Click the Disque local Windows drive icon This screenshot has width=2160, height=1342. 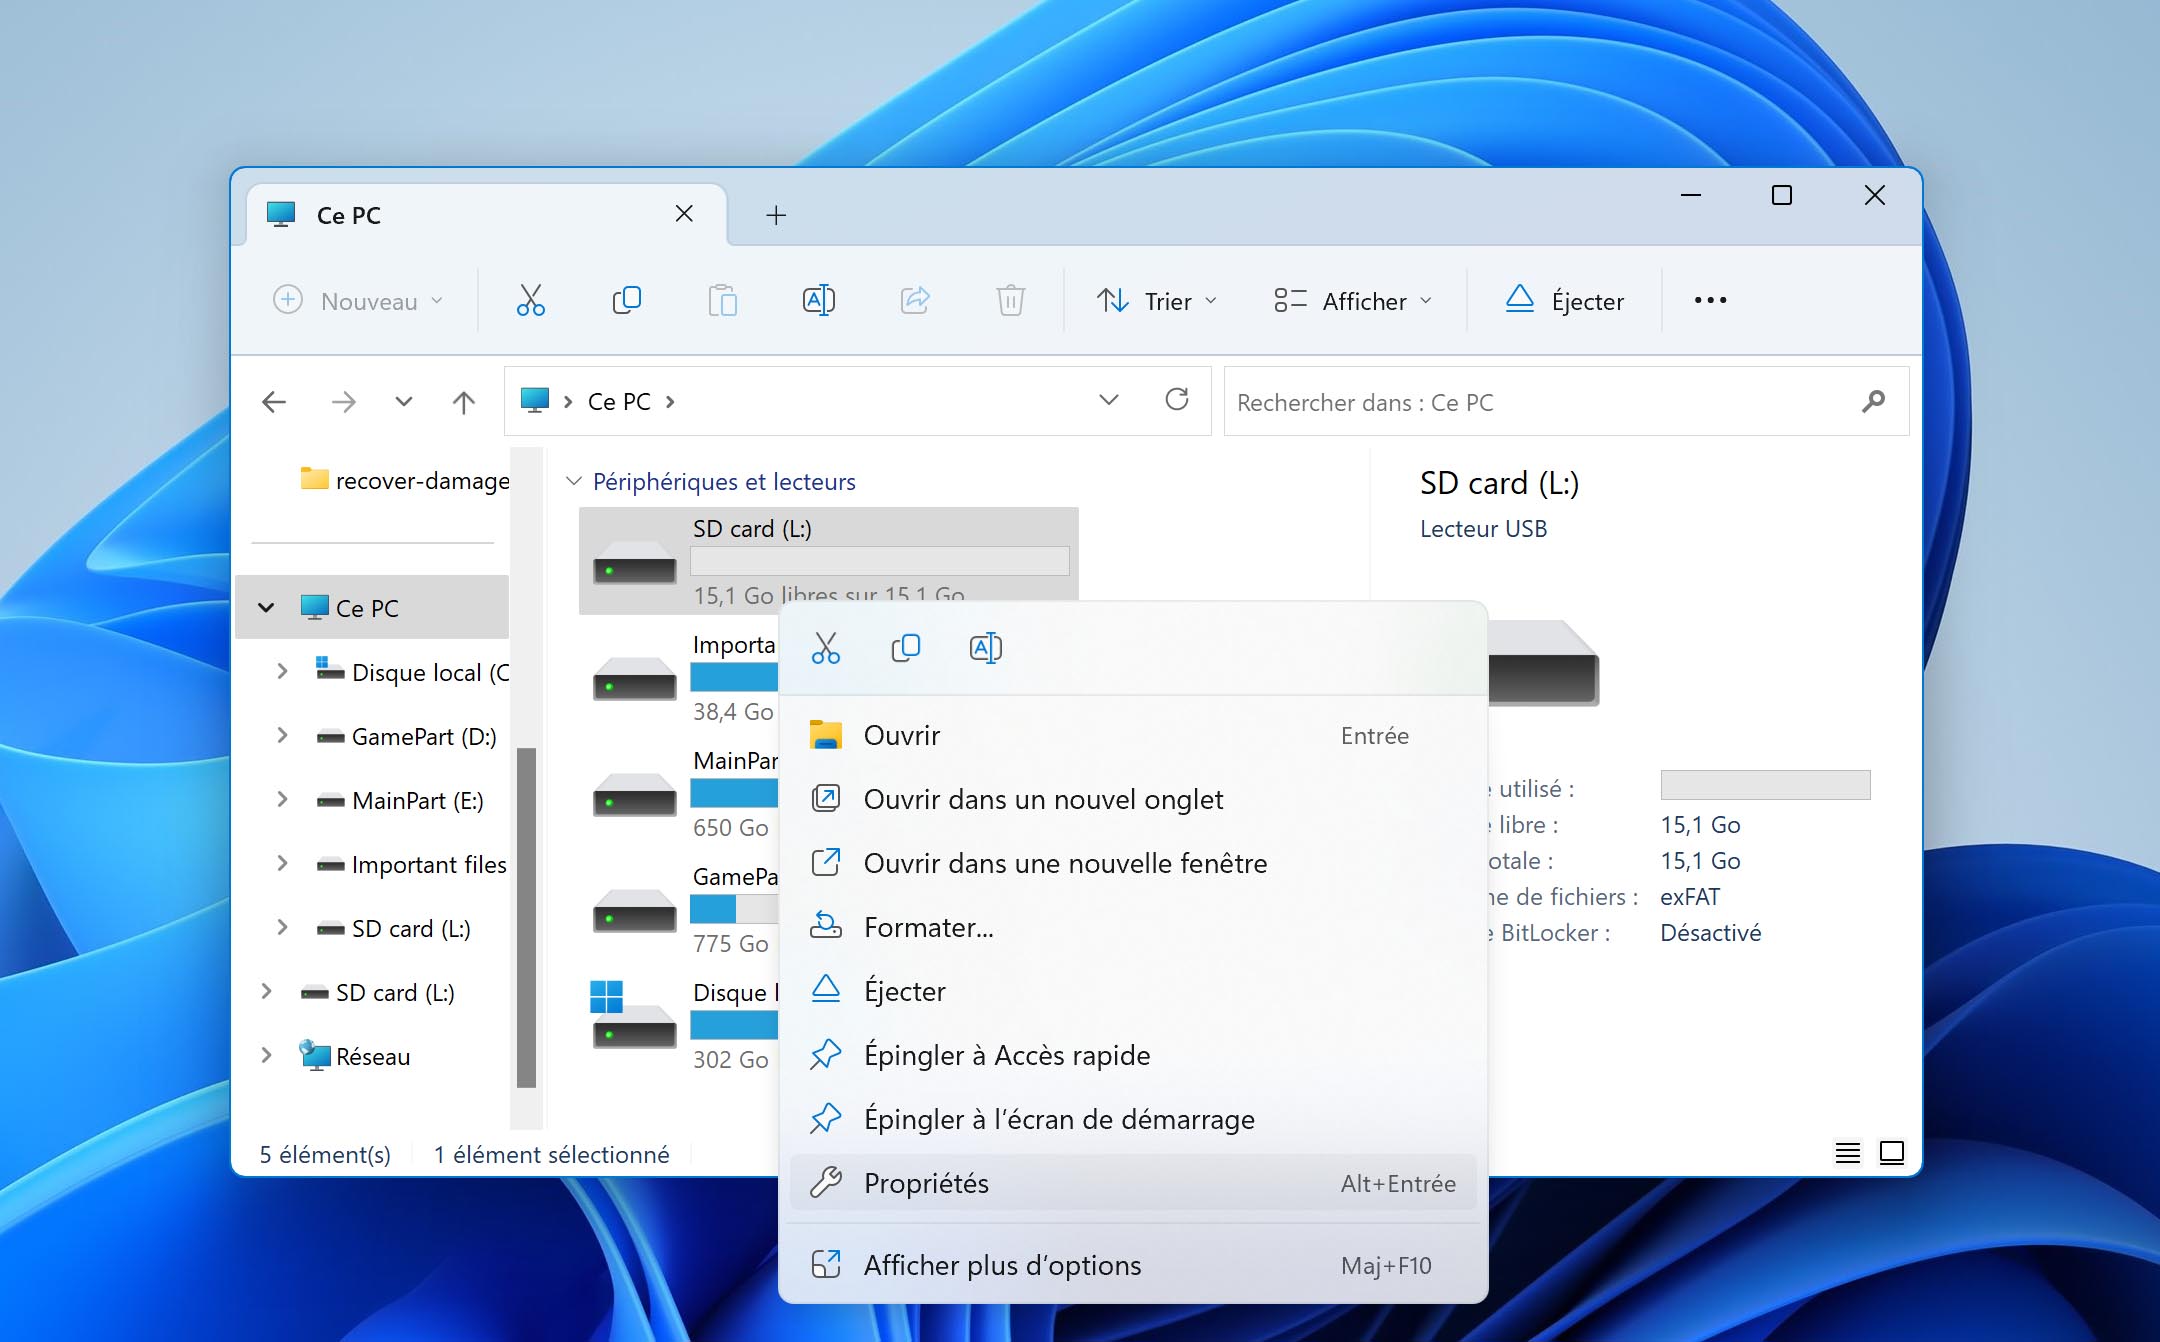point(633,1014)
